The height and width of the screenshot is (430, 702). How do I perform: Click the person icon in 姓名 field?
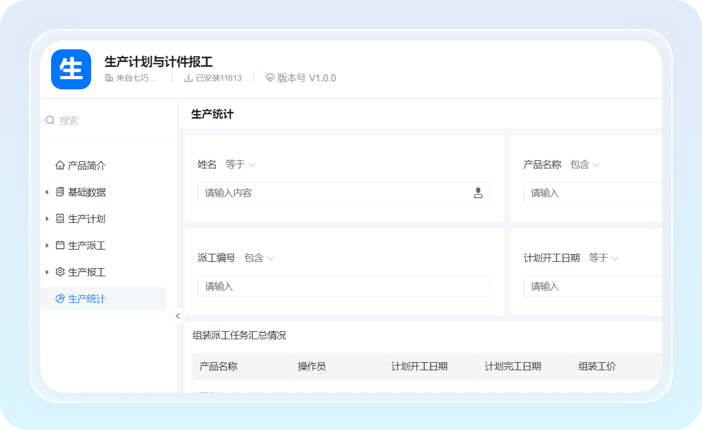point(478,193)
